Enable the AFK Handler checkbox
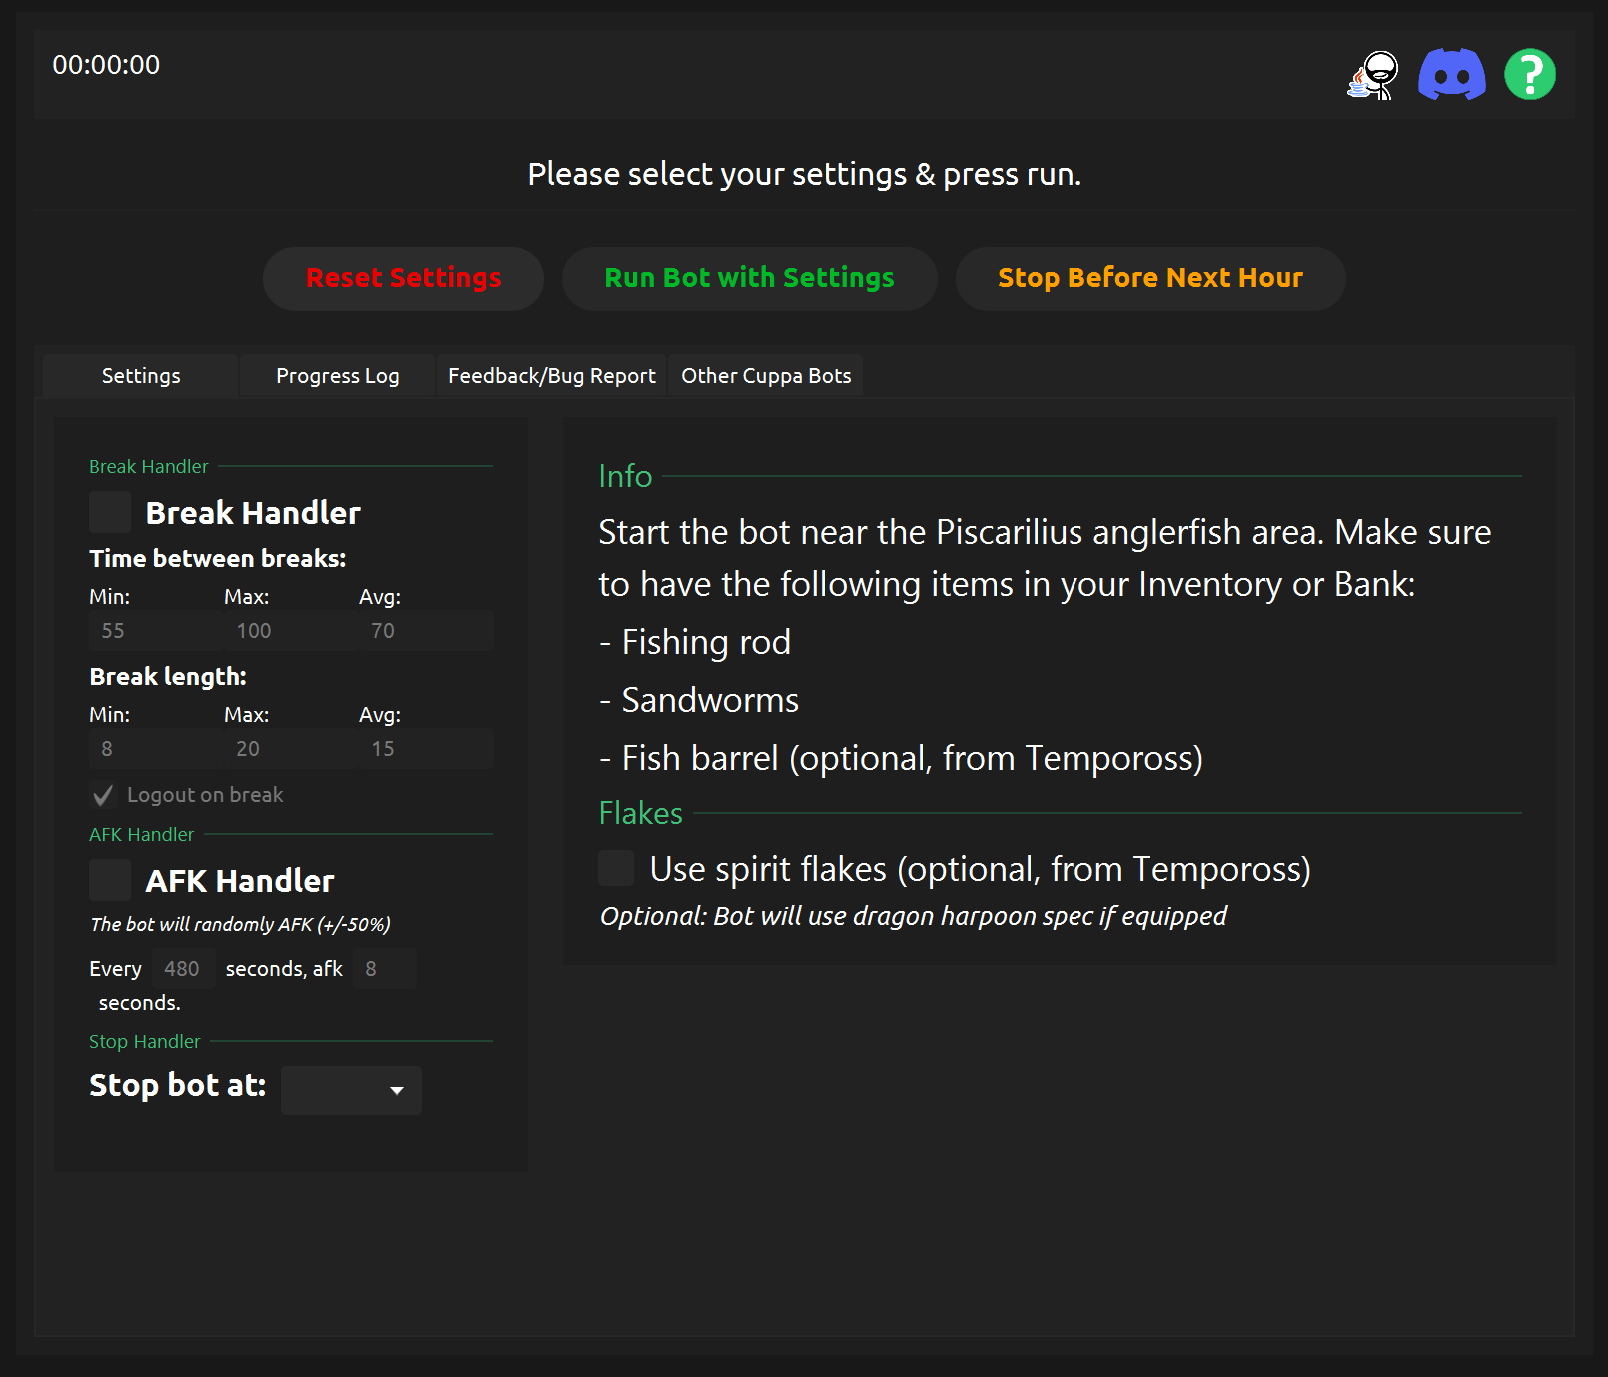Screen dimensions: 1608x1377 coord(110,880)
